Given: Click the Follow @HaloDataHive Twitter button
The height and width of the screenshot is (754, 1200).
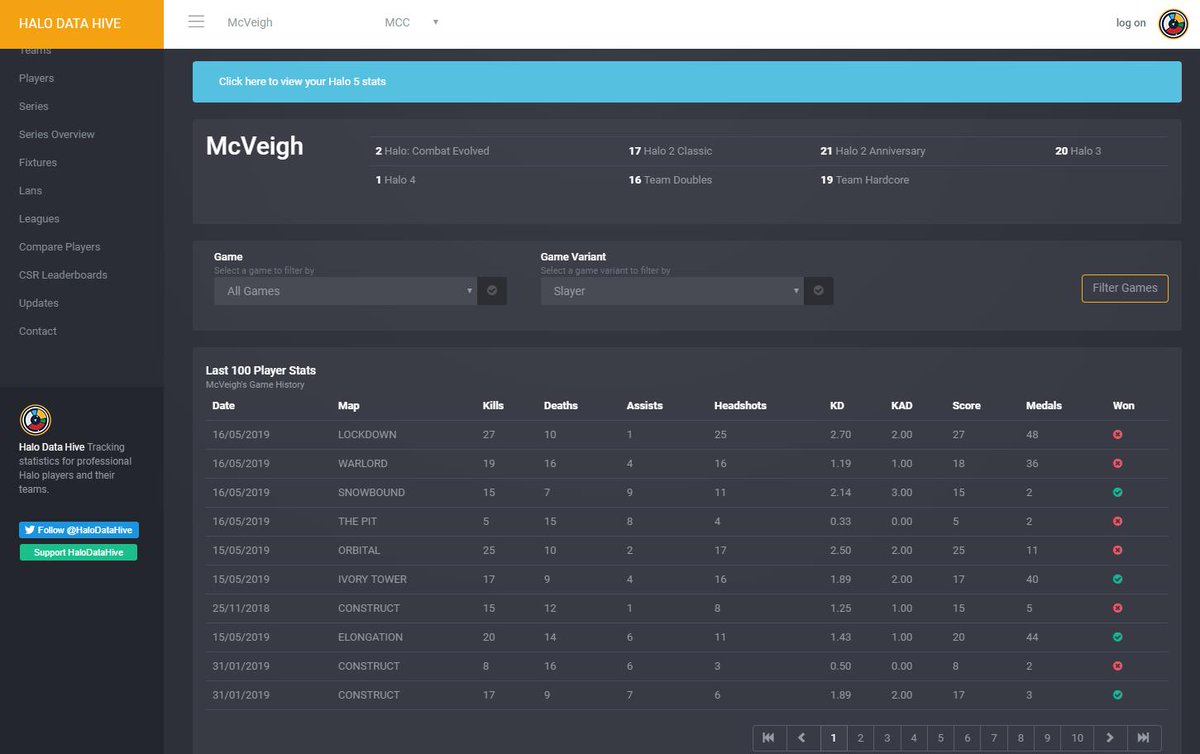Looking at the screenshot, I should click(78, 530).
